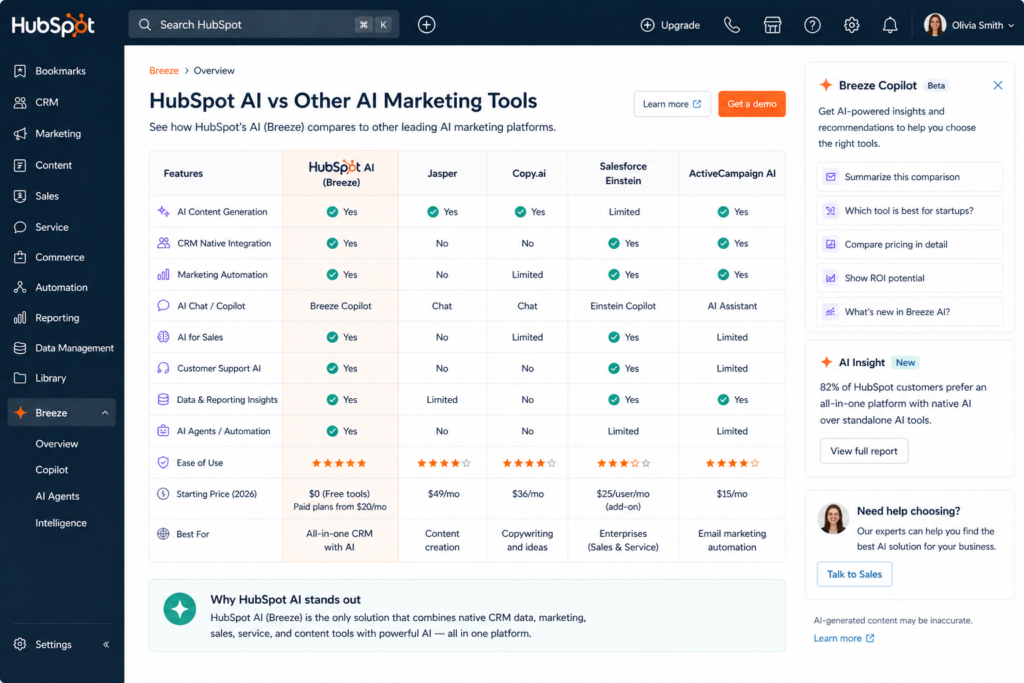Viewport: 1024px width, 683px height.
Task: Open the top bar settings gear
Action: tap(852, 25)
